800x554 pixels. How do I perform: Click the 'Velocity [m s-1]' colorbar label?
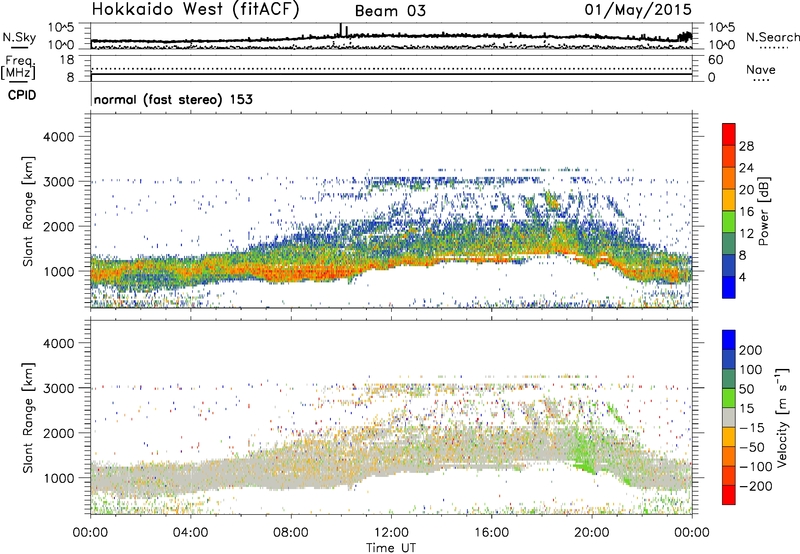coord(782,417)
